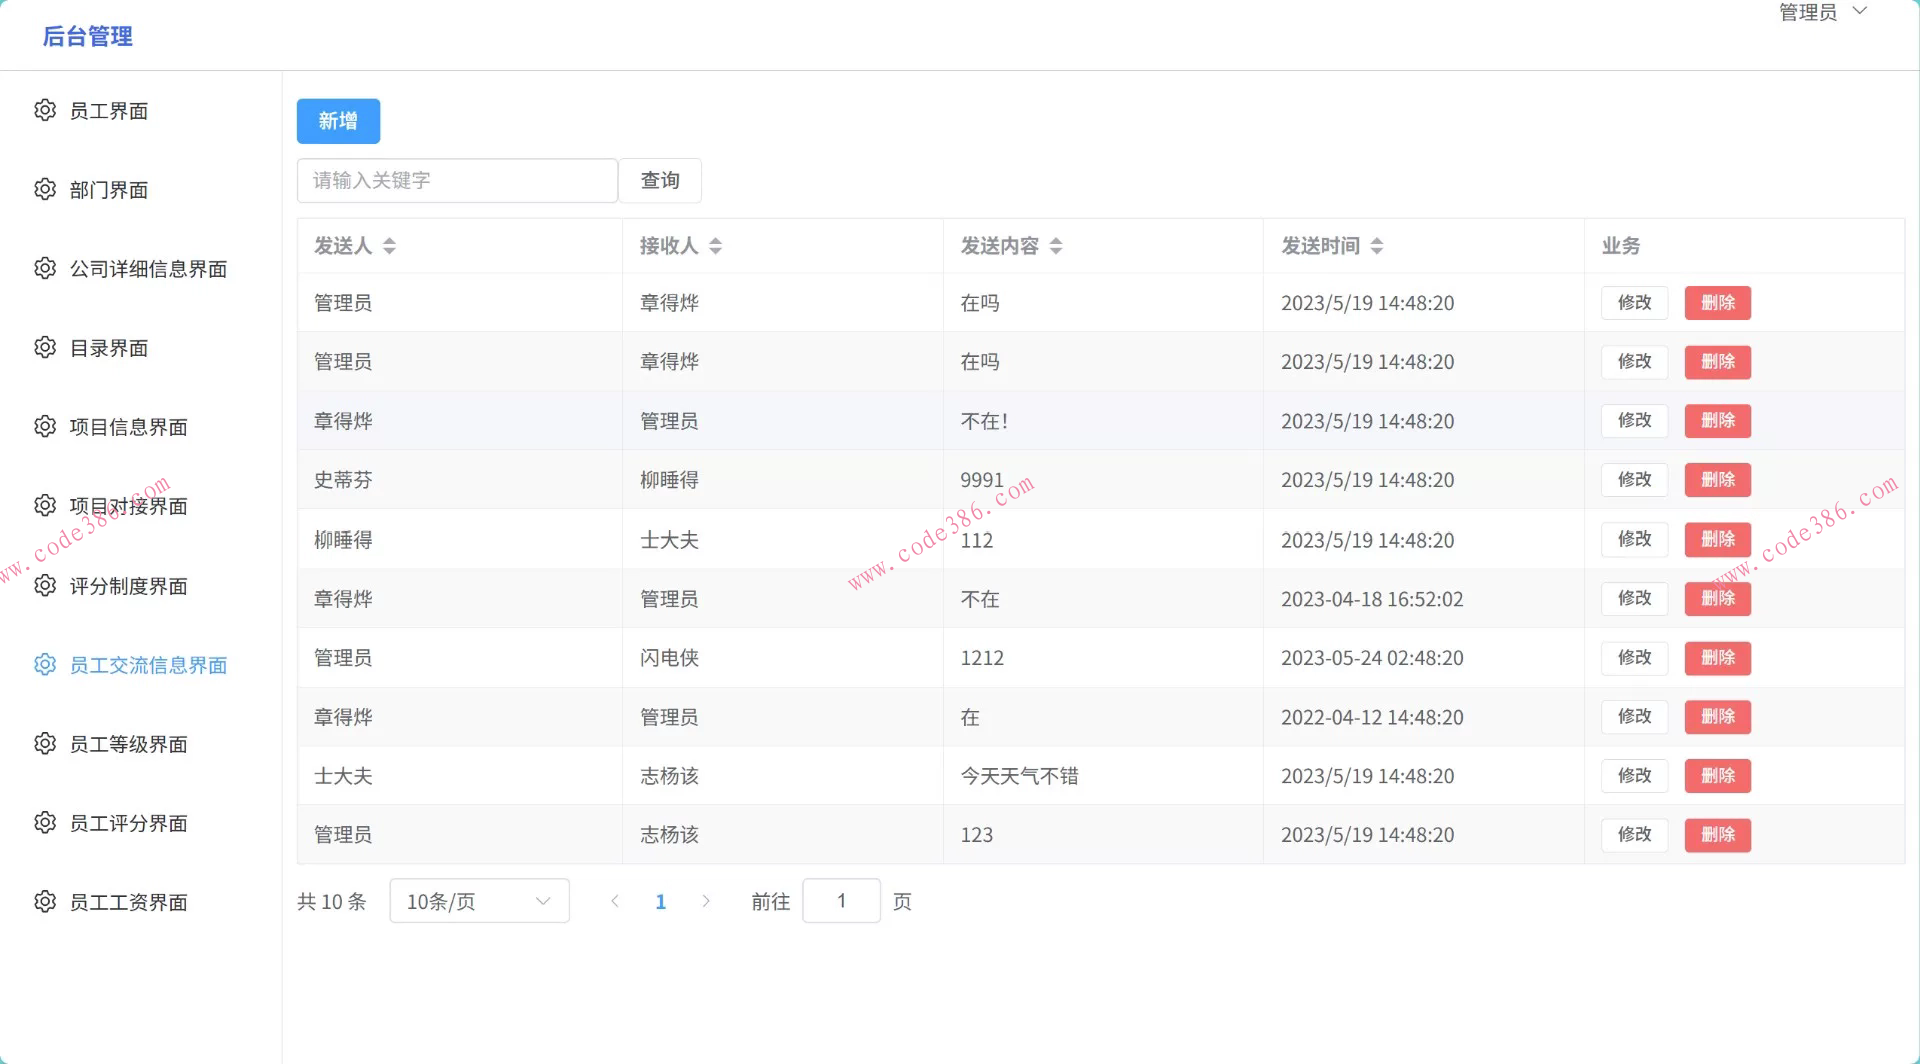Sort table by 发送人 column arrows
1920x1064 pixels.
[x=389, y=246]
